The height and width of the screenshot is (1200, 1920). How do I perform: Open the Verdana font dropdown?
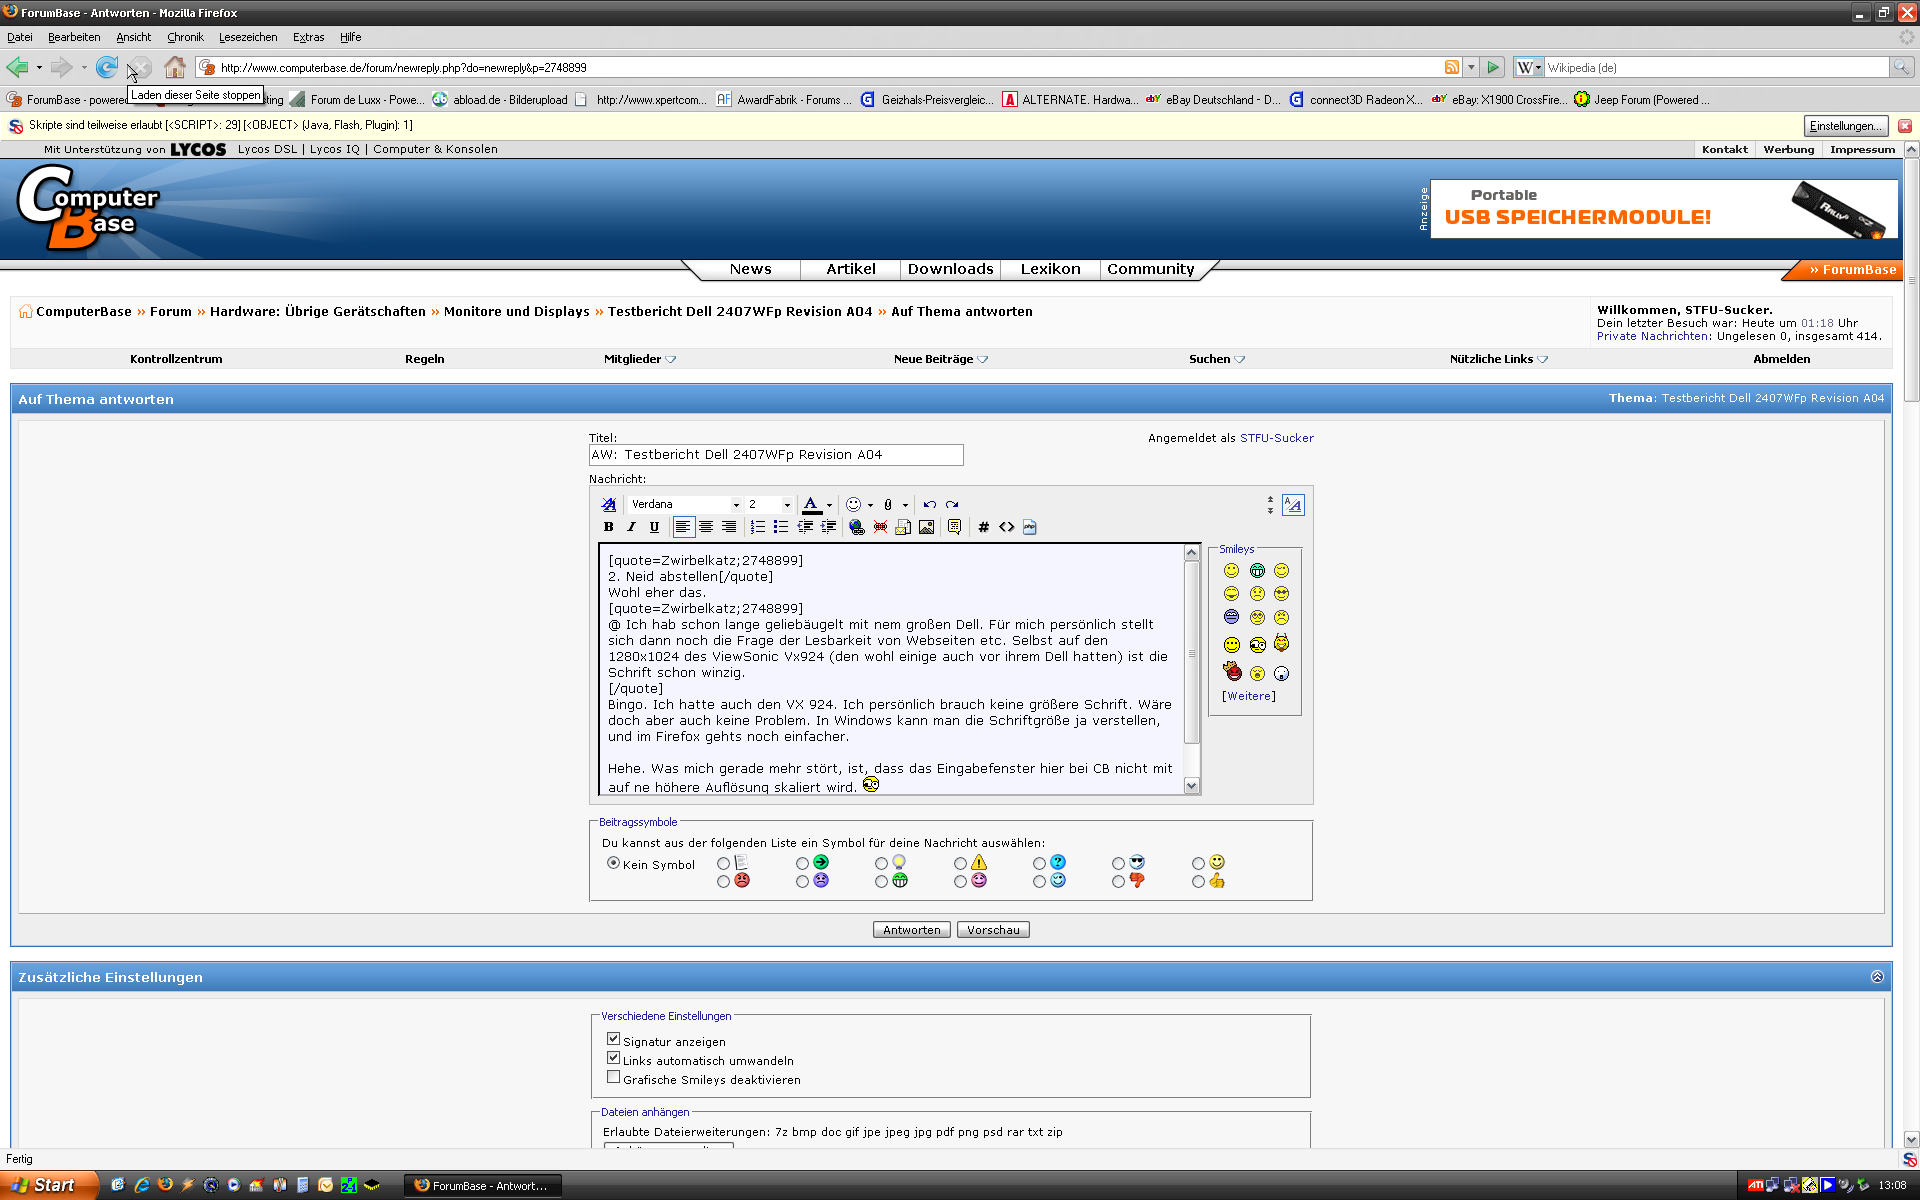[736, 505]
